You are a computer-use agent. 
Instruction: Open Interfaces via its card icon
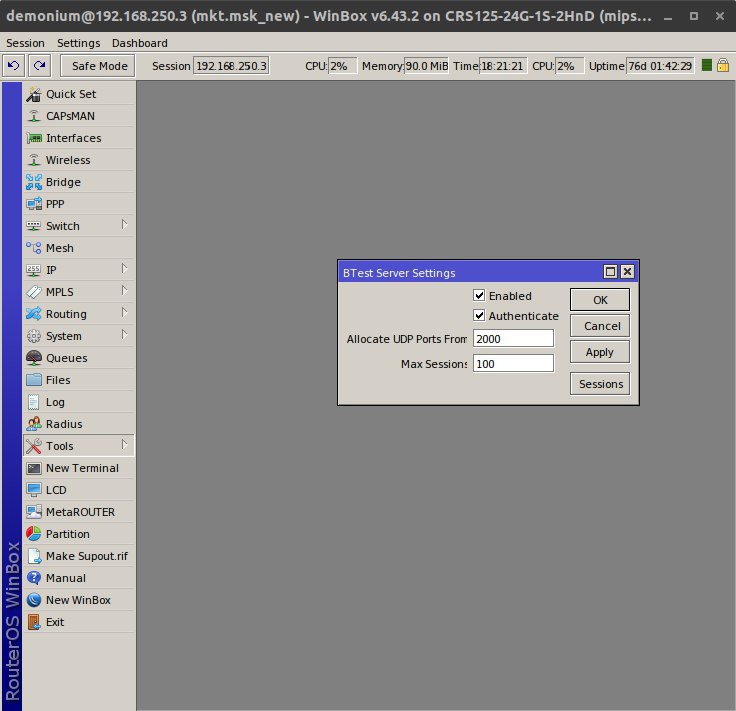tap(34, 138)
